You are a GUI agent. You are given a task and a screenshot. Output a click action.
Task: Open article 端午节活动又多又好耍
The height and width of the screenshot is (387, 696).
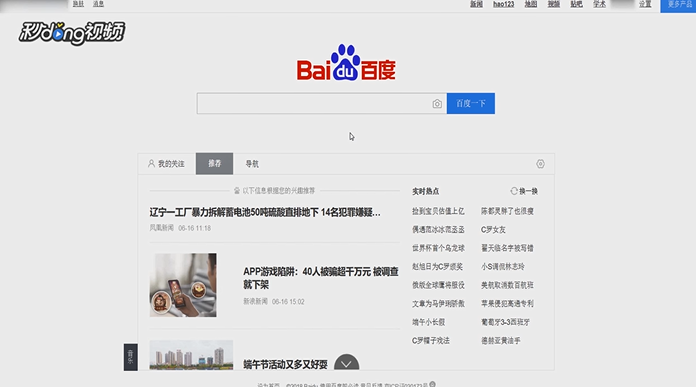click(285, 364)
